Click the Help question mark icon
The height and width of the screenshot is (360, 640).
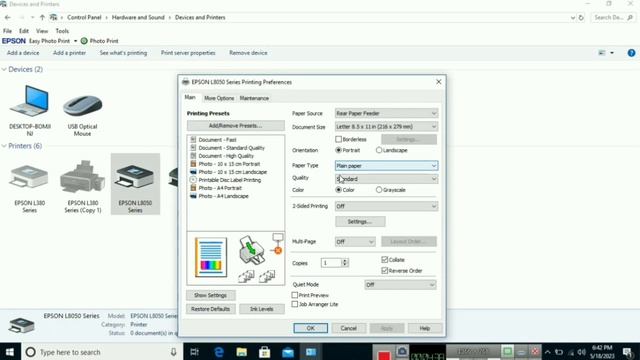631,53
